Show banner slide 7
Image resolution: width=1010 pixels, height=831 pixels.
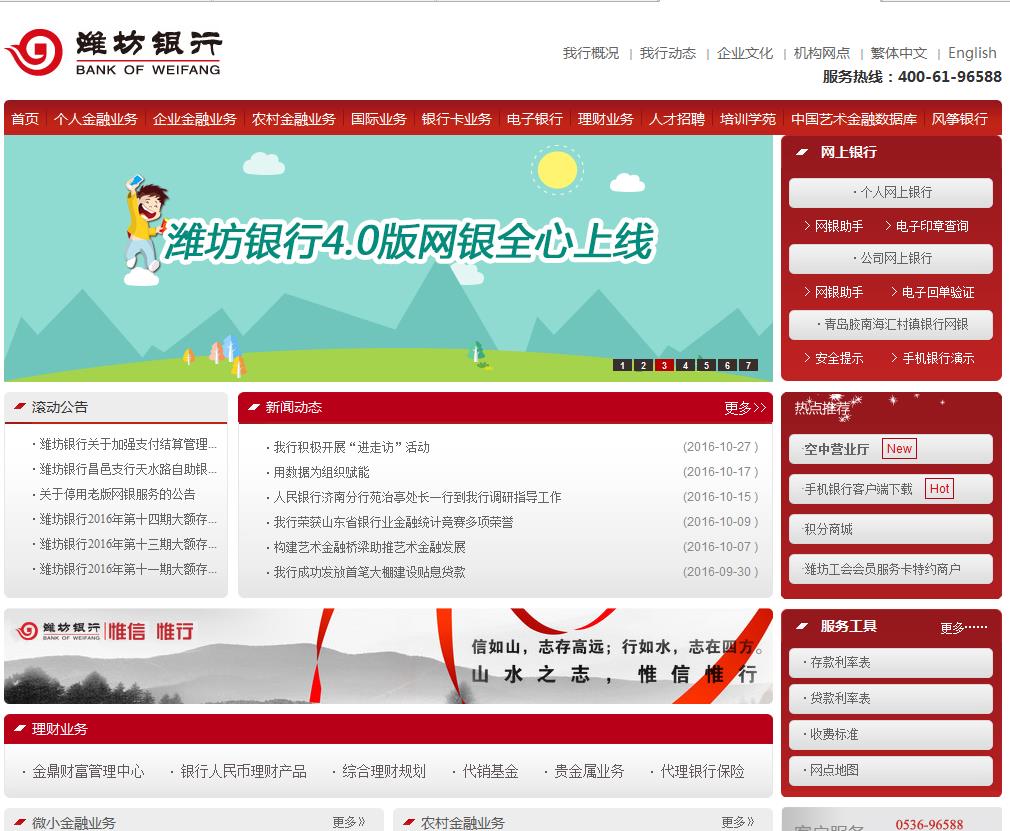point(748,365)
